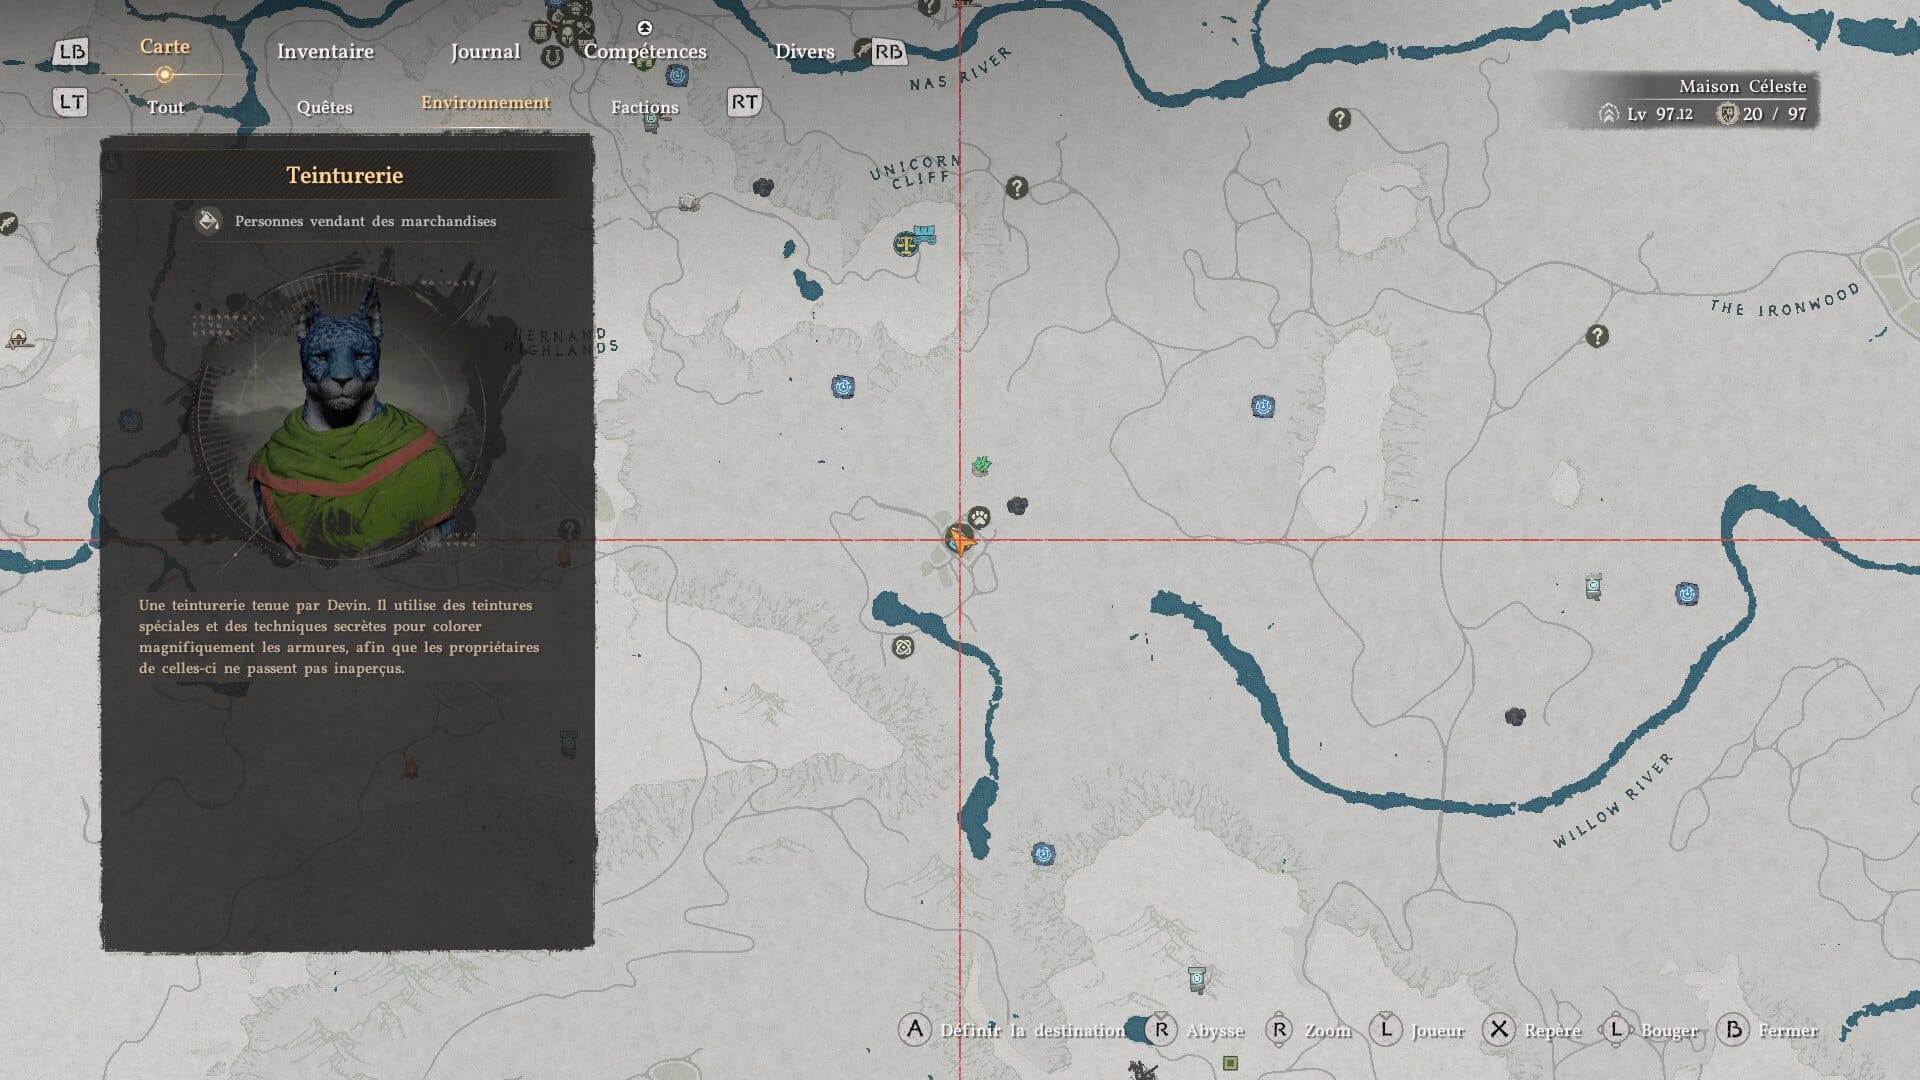Select the question mark under Unicorn Cliff
The image size is (1920, 1080).
click(x=1017, y=187)
